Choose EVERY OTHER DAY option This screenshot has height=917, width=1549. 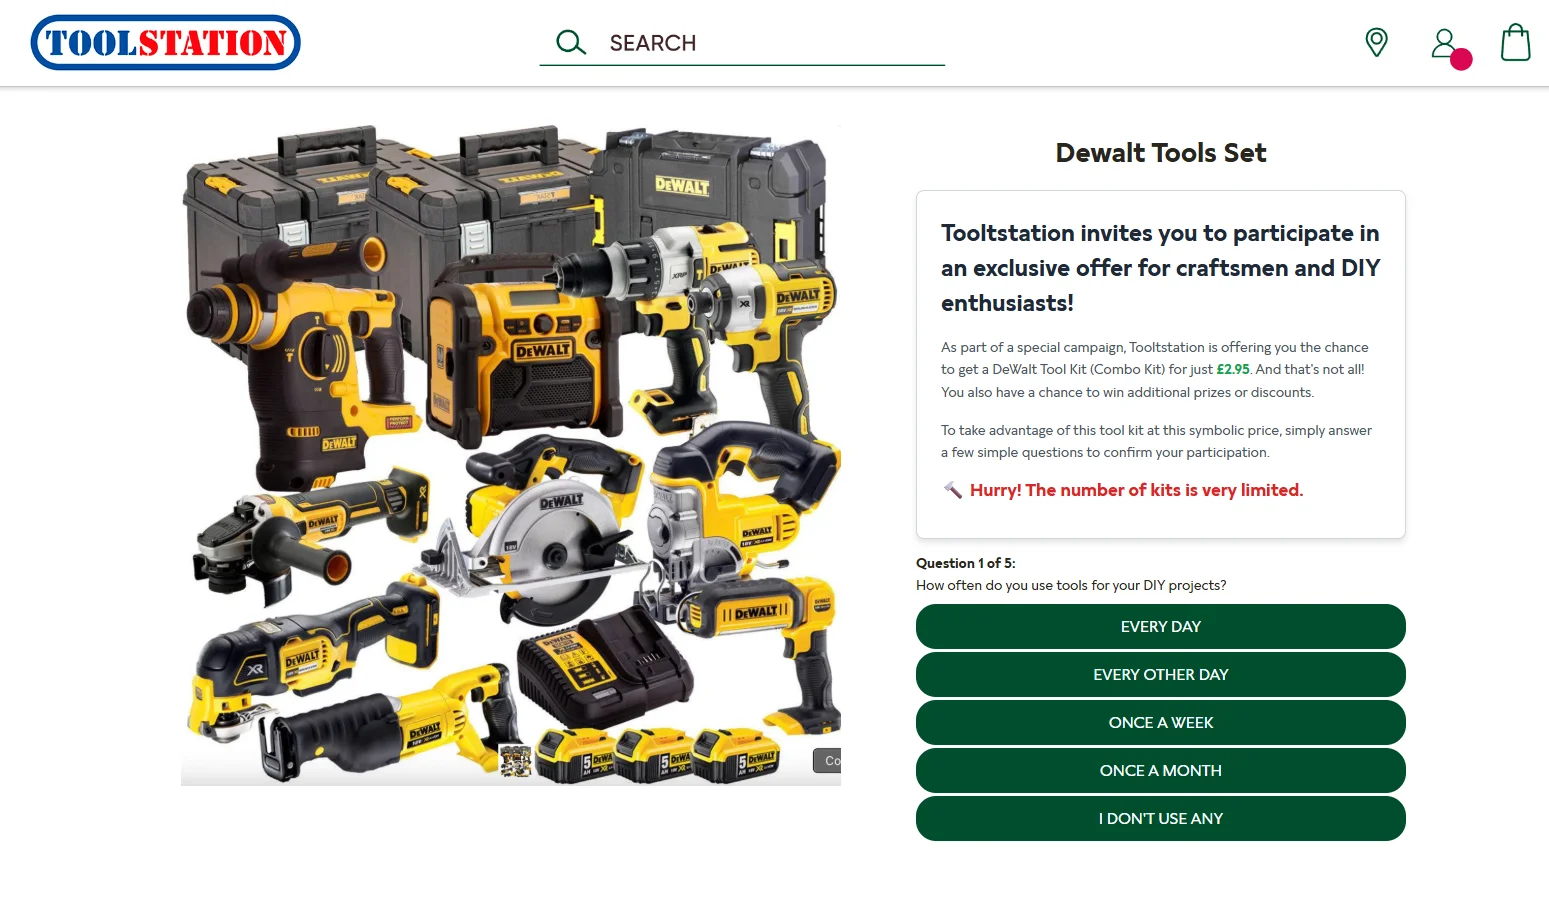1160,675
